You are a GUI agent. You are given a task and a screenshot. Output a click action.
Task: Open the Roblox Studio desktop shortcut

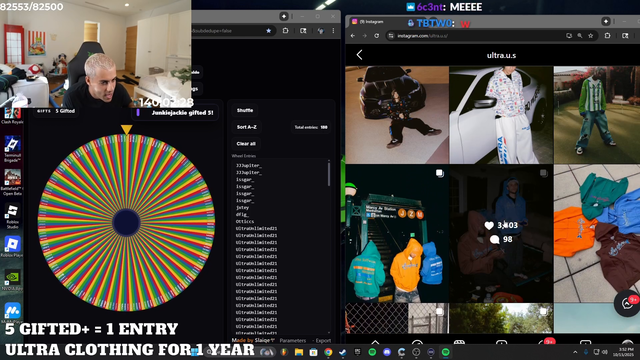coord(12,215)
